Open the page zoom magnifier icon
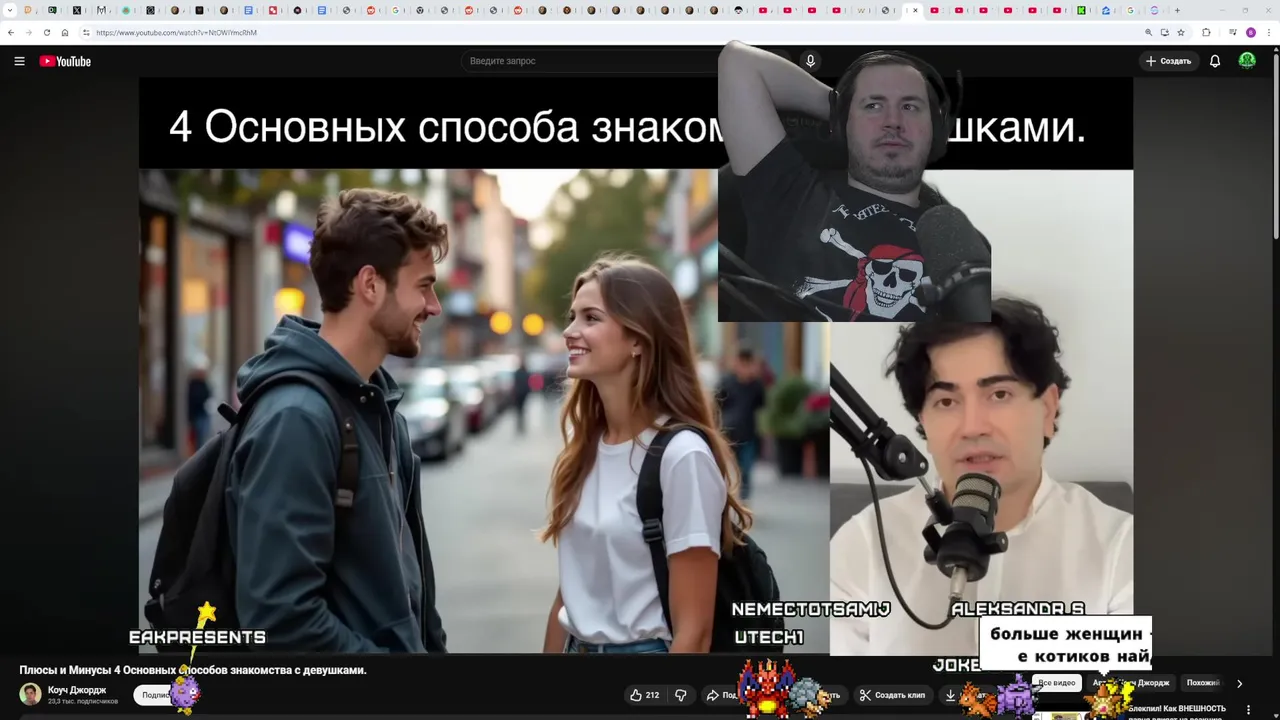Screen dimensions: 1280x720 tap(1149, 32)
